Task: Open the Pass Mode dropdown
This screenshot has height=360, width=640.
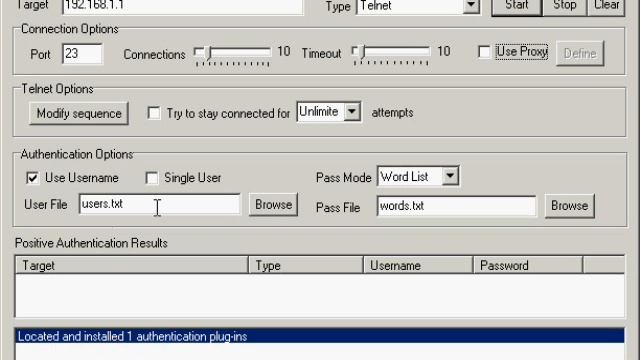Action: (450, 176)
